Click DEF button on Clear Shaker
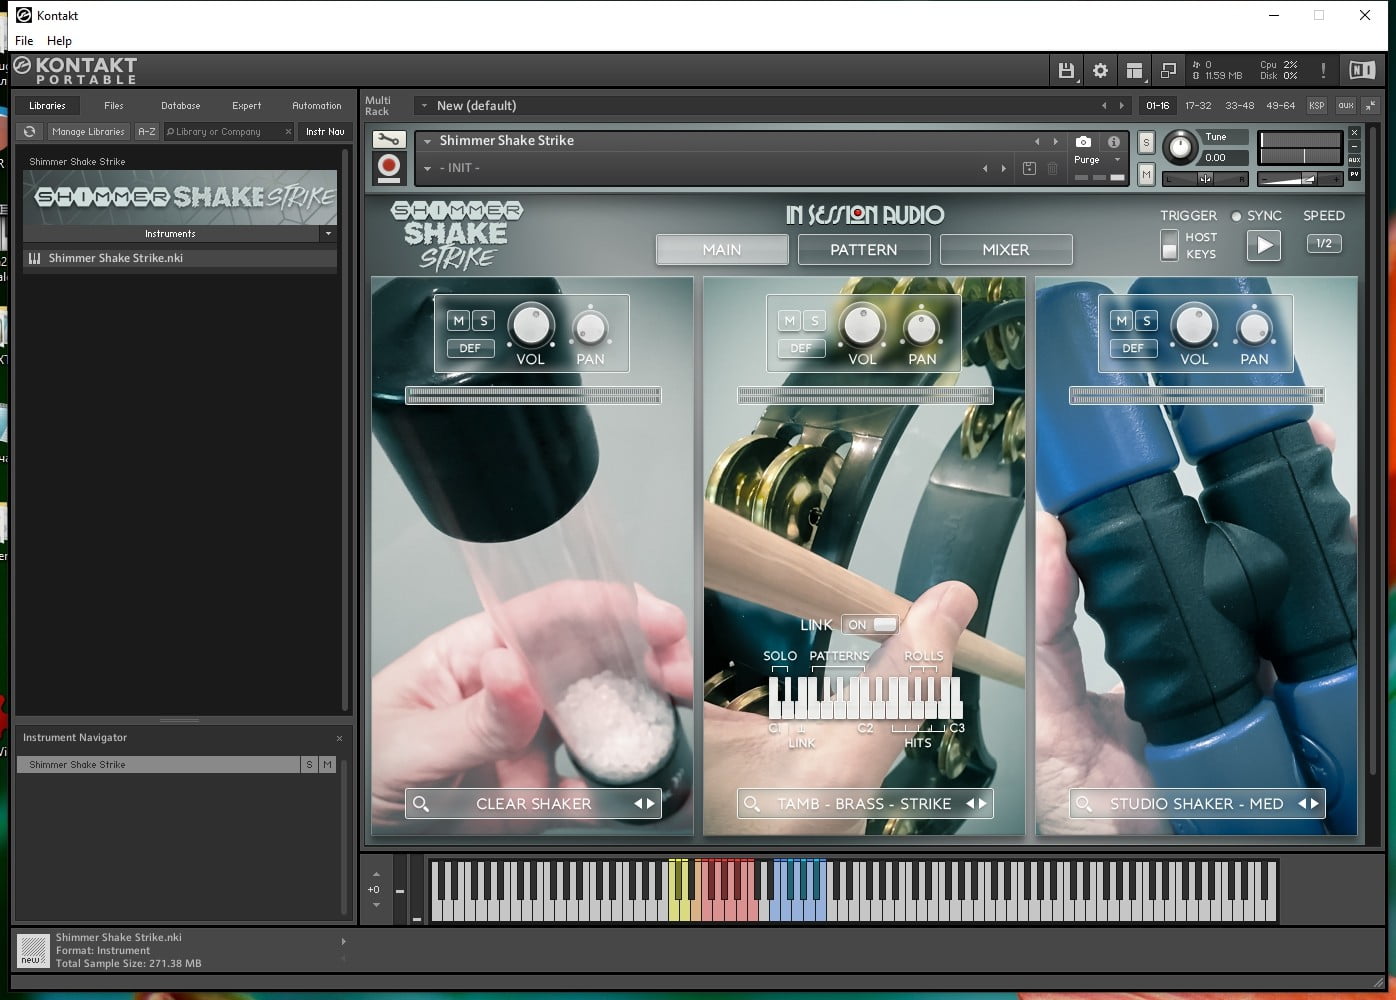 coord(470,348)
